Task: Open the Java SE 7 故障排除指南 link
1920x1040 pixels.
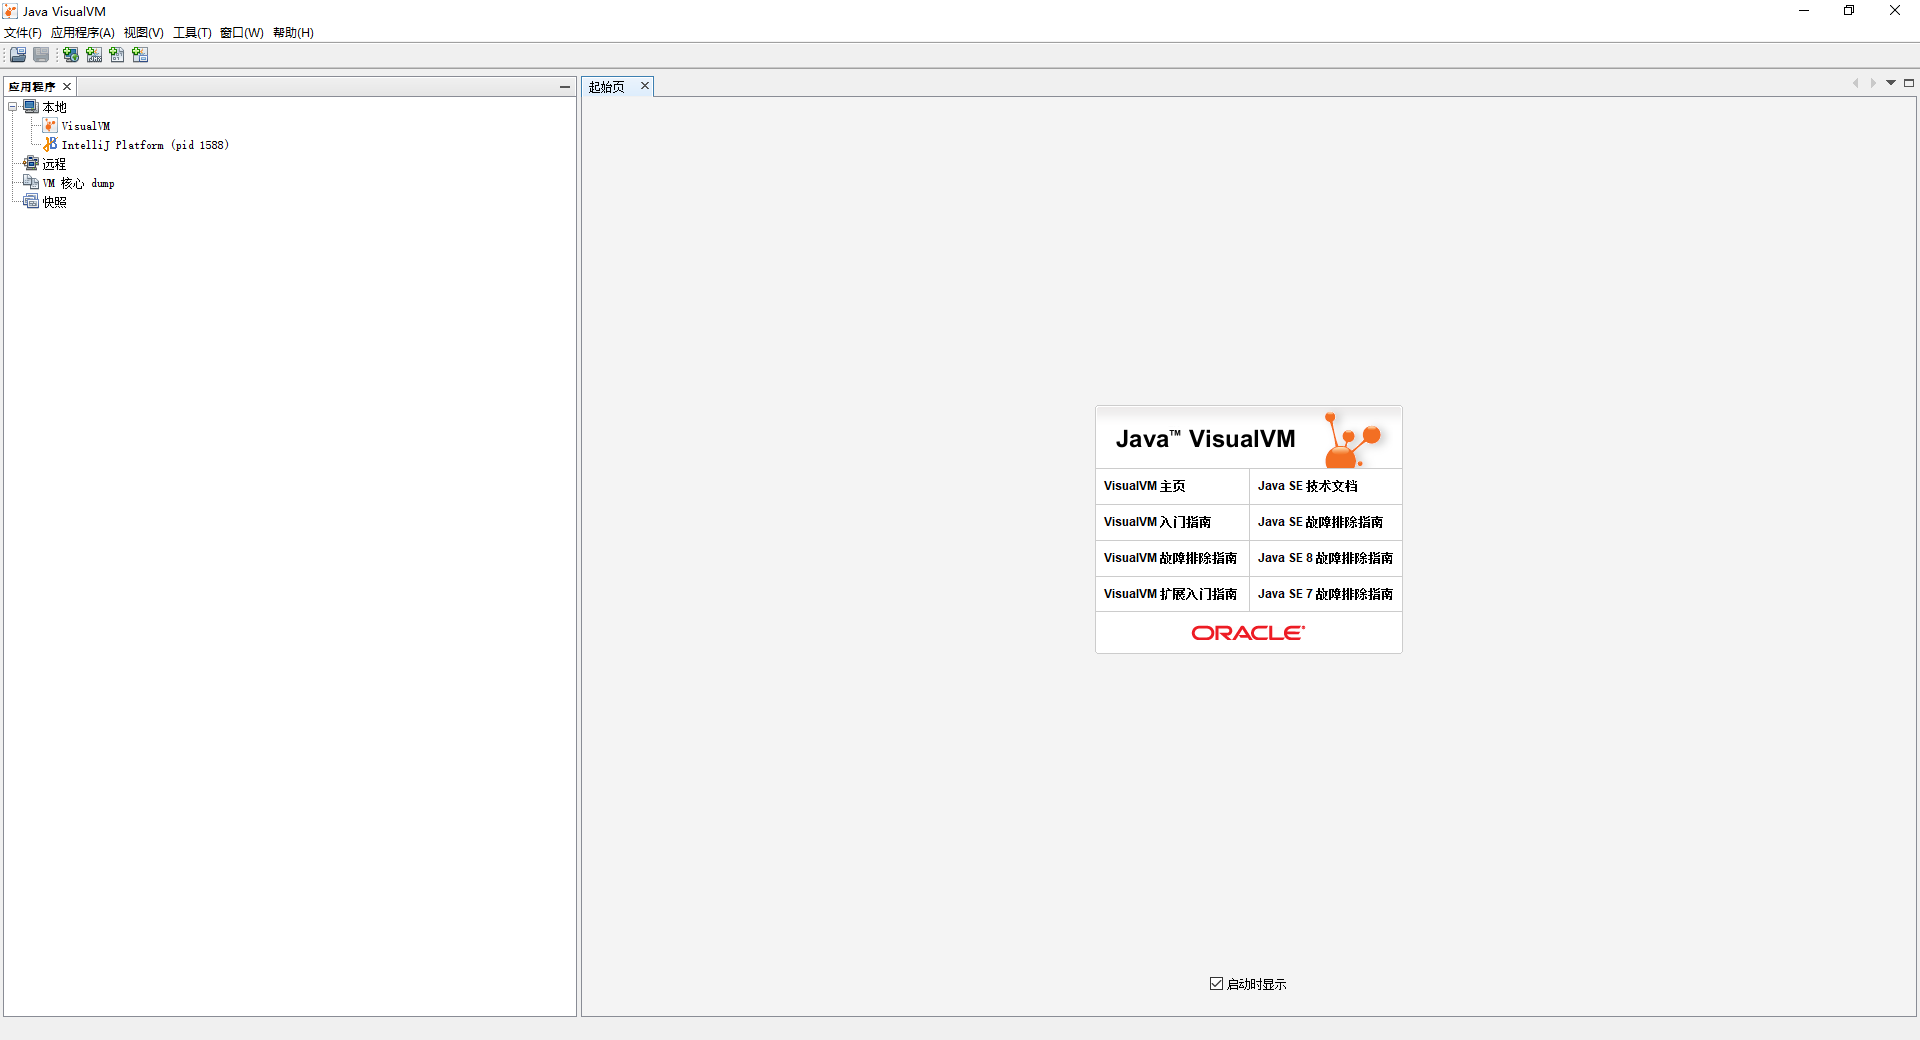Action: click(1326, 594)
